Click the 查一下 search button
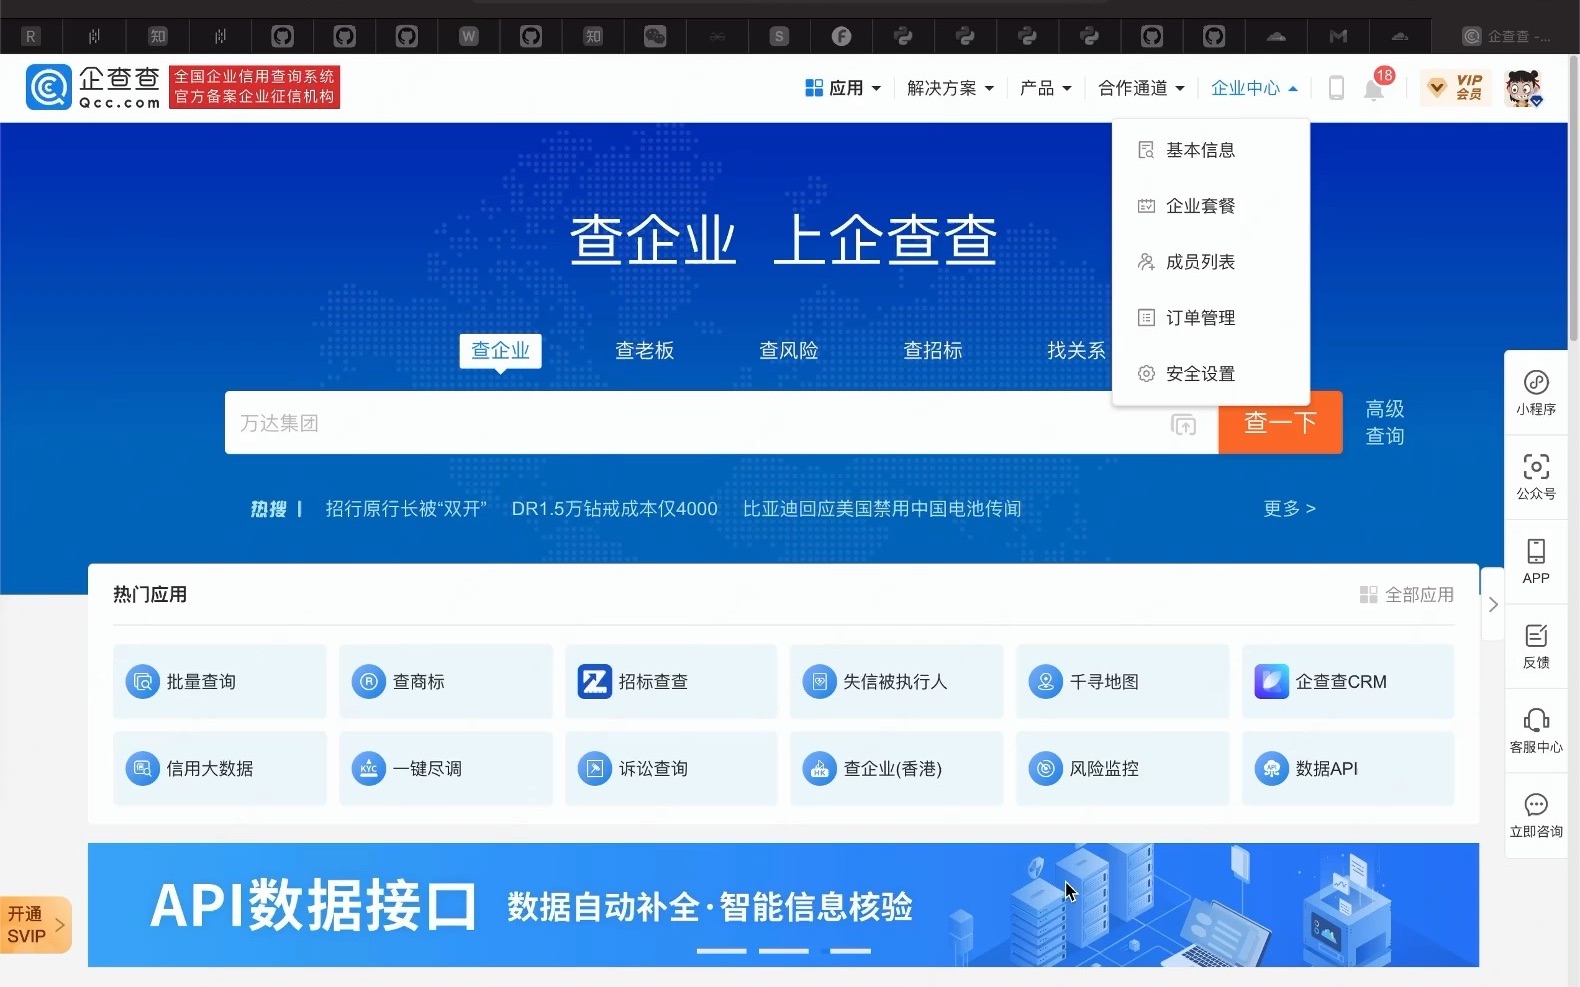 click(x=1280, y=423)
